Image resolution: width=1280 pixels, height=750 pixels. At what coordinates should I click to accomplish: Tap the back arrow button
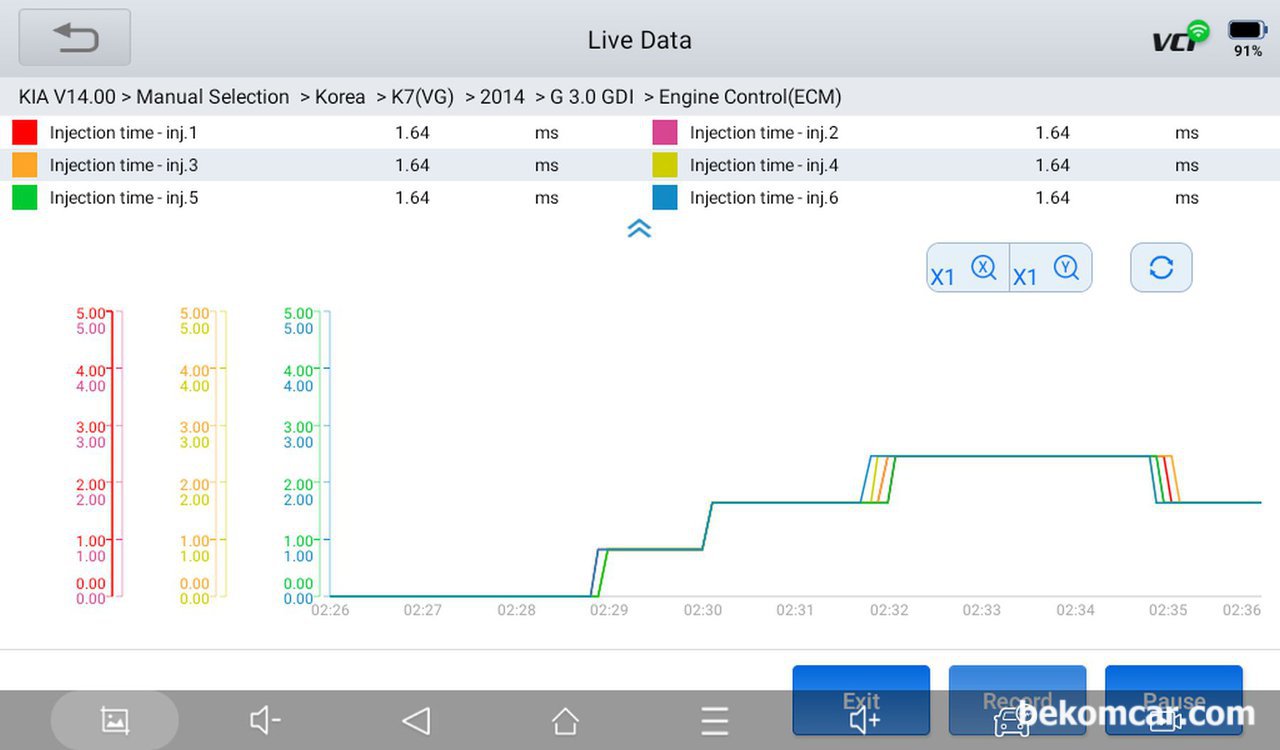75,38
